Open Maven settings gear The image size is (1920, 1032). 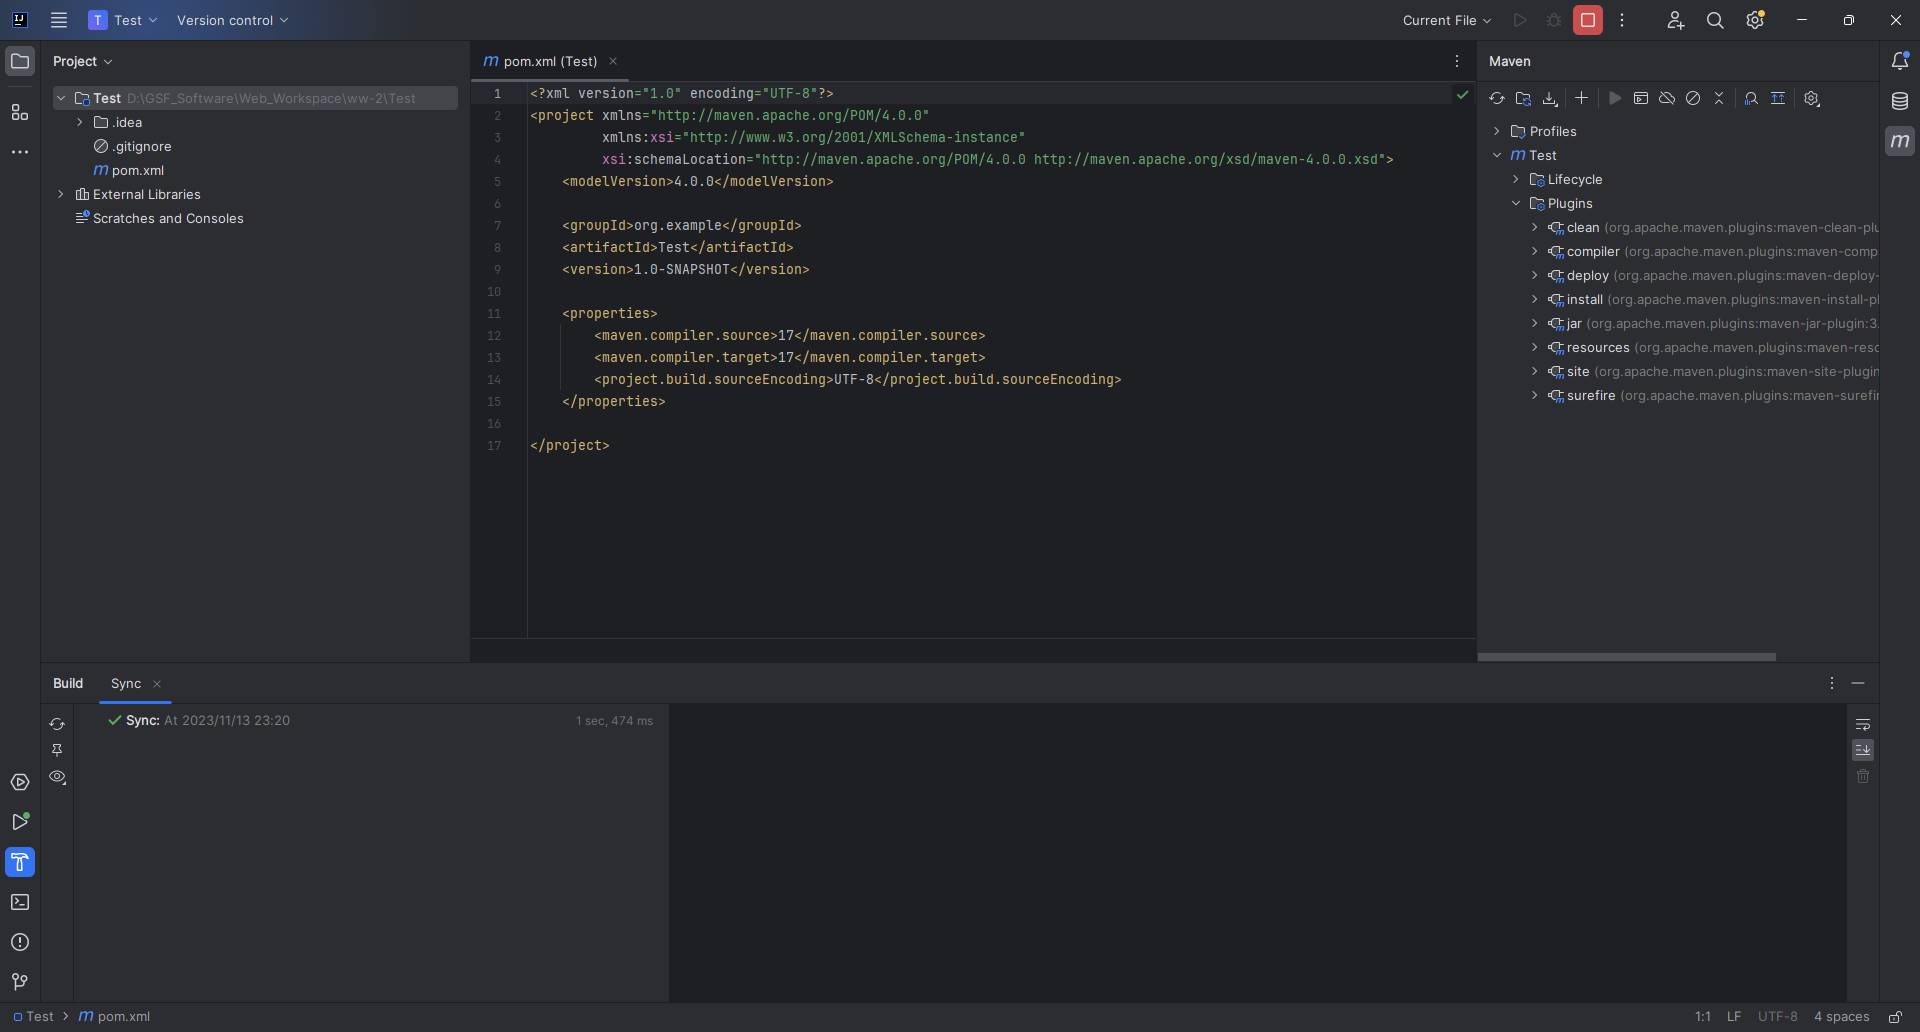pyautogui.click(x=1812, y=98)
